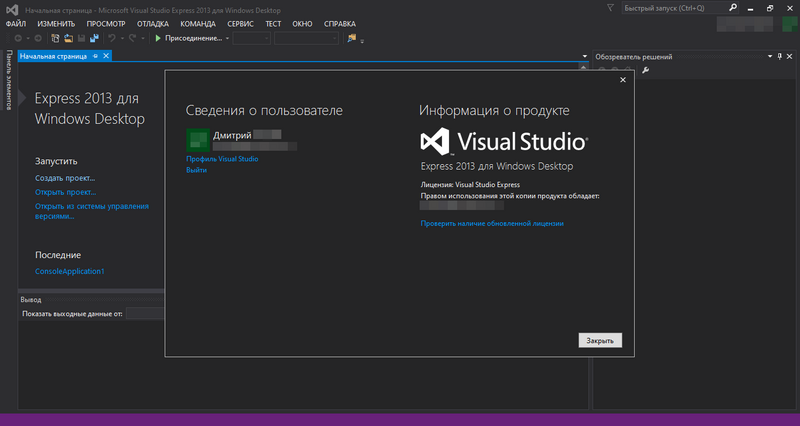This screenshot has width=800, height=426.
Task: Open the ОКНО menu
Action: tap(302, 24)
